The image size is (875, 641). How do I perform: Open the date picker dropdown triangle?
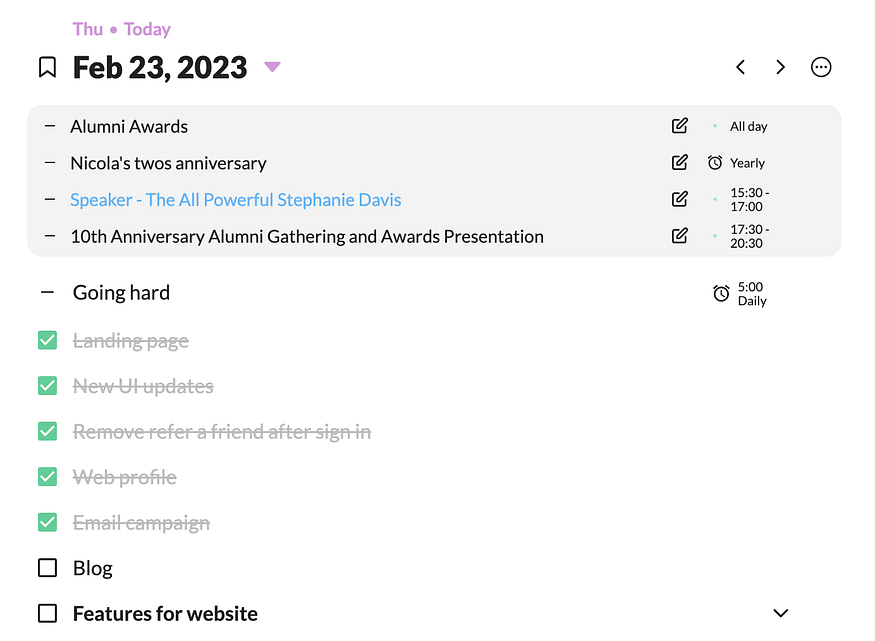coord(272,68)
